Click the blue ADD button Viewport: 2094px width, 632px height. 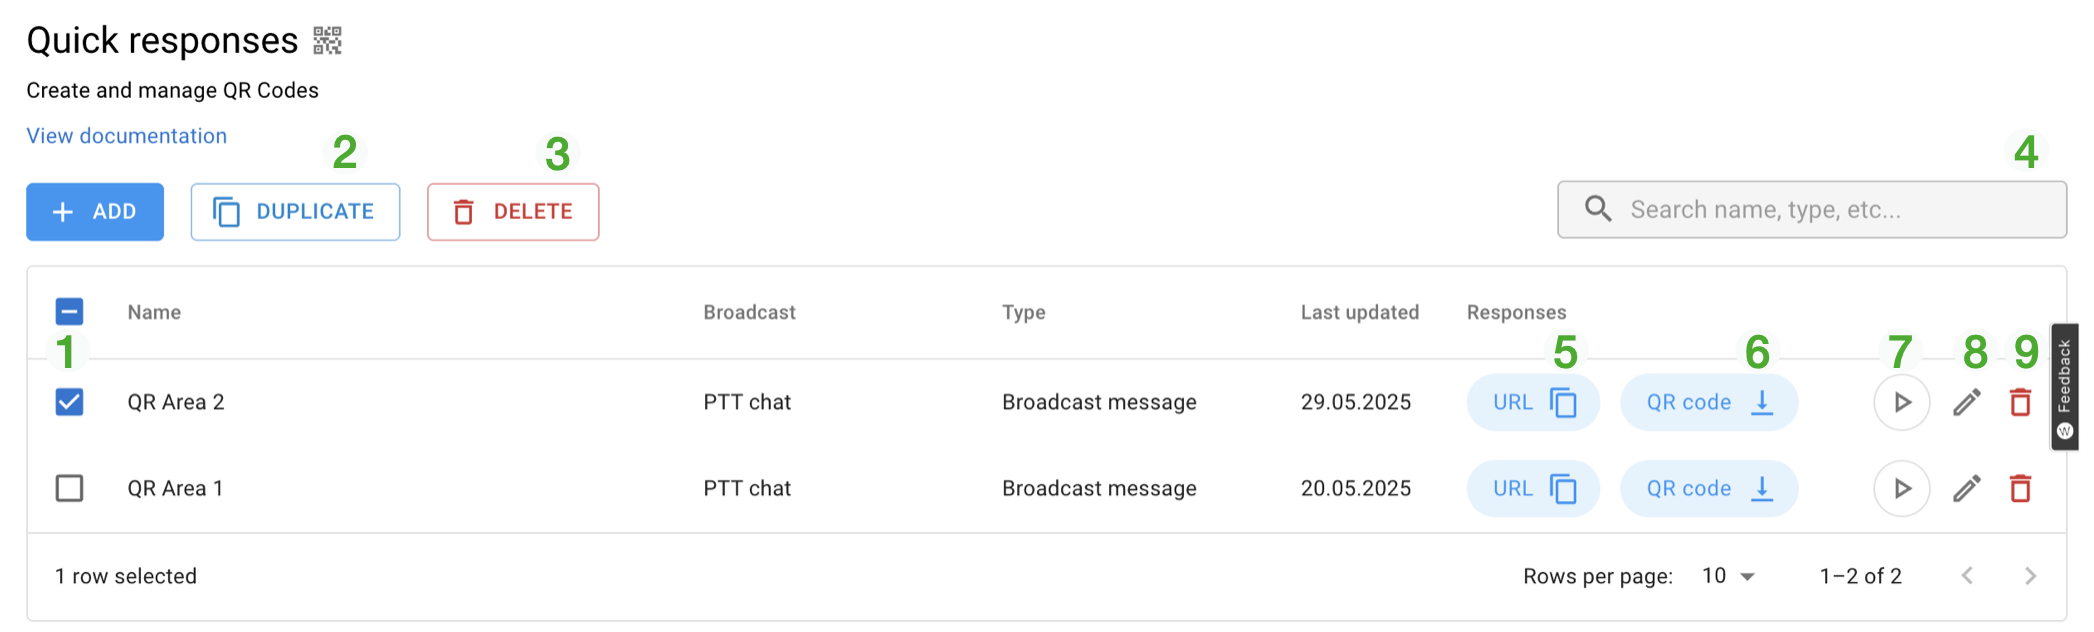[95, 212]
